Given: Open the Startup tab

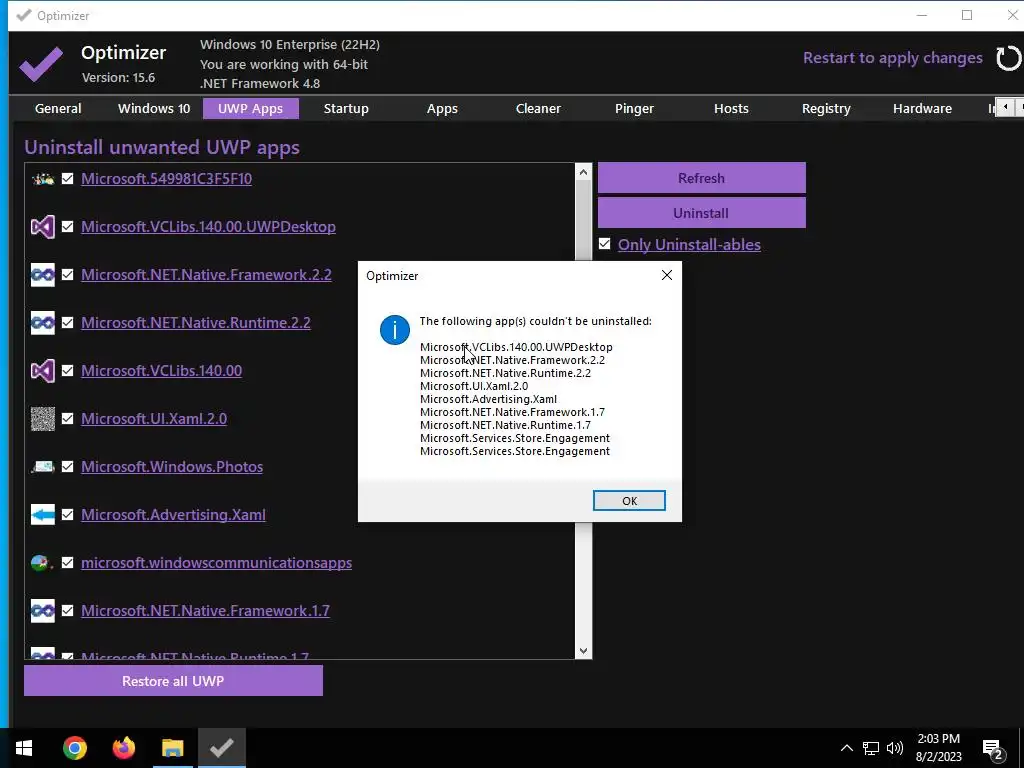Looking at the screenshot, I should tap(346, 108).
